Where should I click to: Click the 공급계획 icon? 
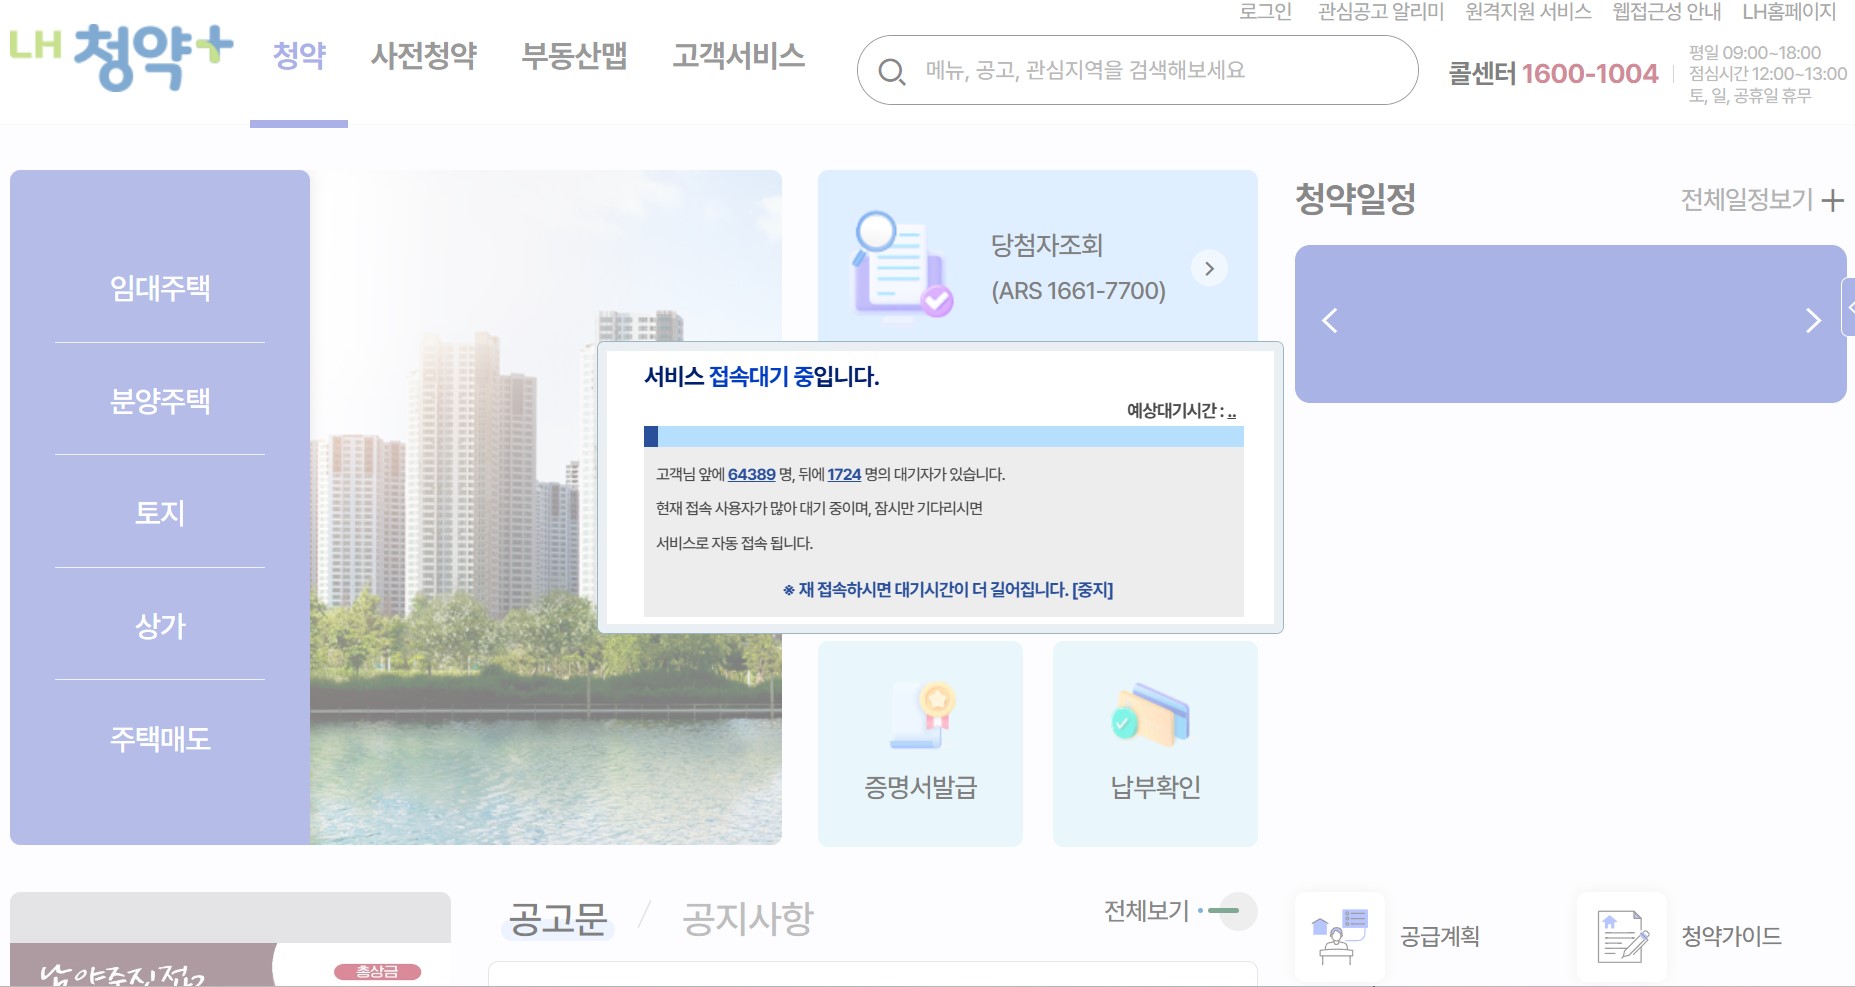pos(1339,937)
